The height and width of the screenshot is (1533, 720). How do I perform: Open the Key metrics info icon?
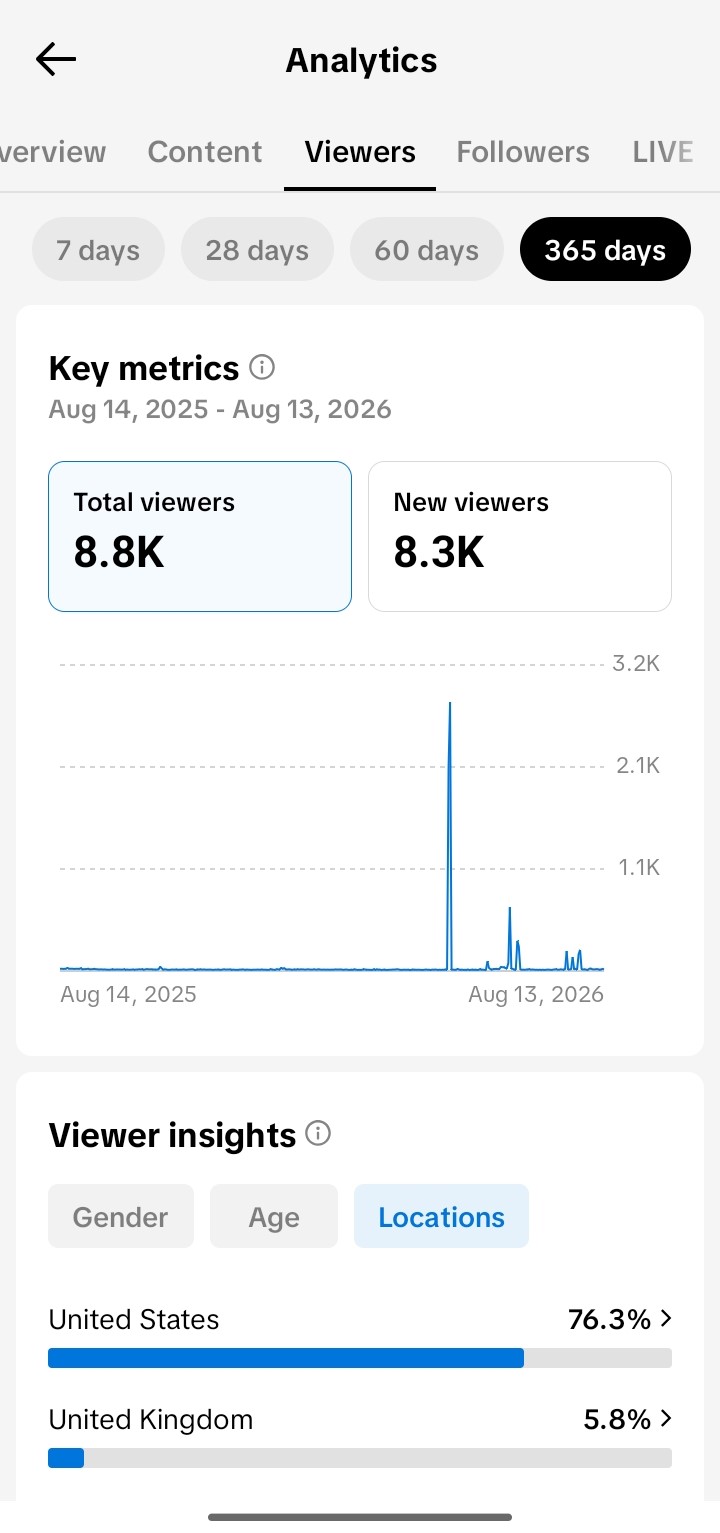pos(262,368)
